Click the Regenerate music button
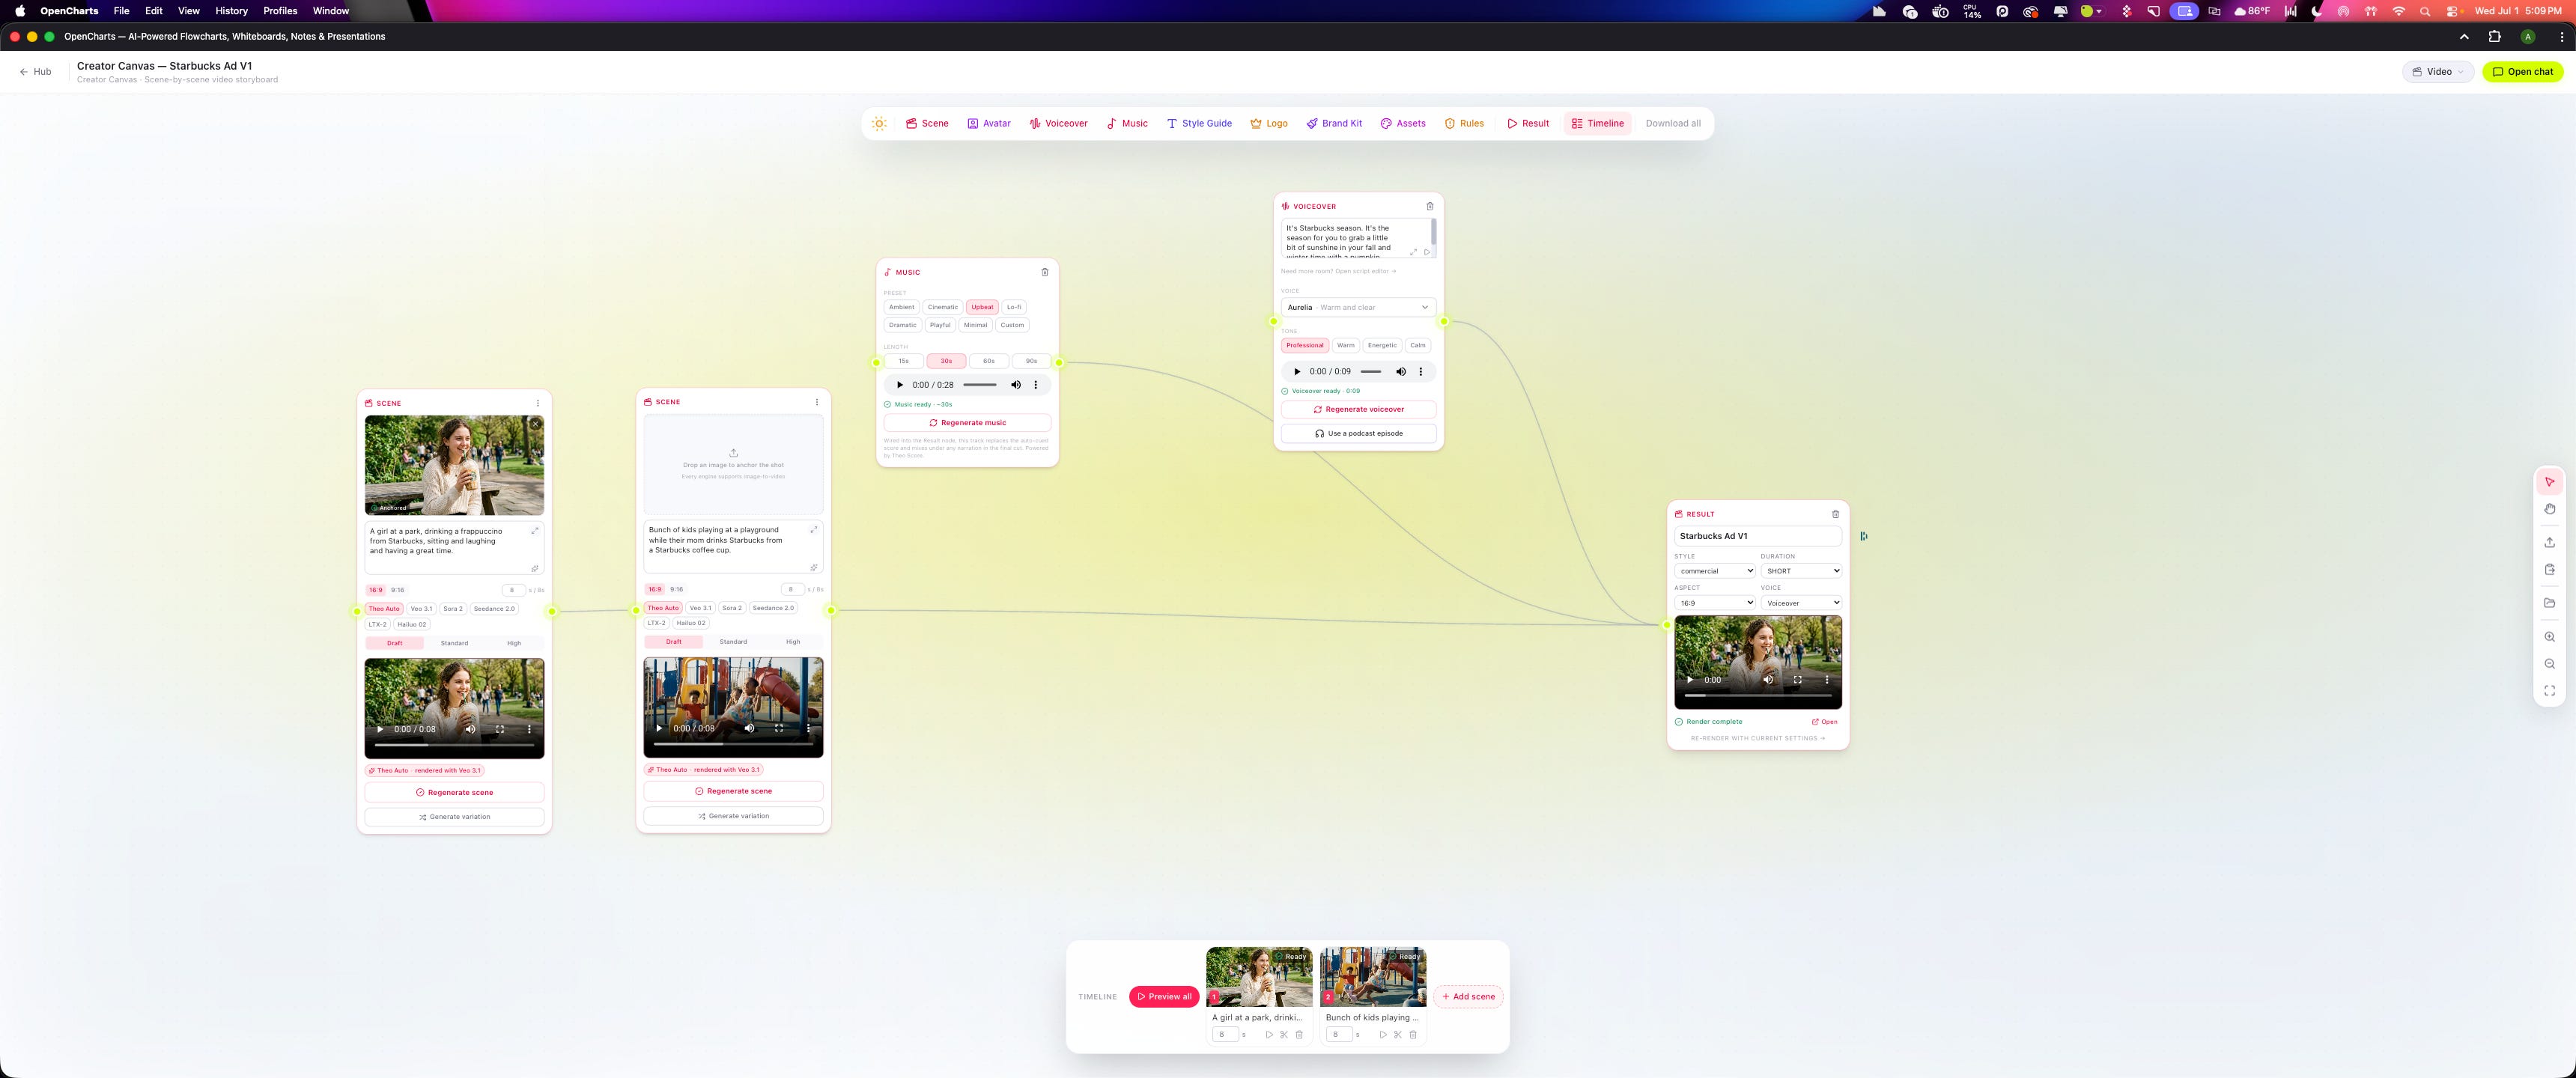 pyautogui.click(x=967, y=423)
